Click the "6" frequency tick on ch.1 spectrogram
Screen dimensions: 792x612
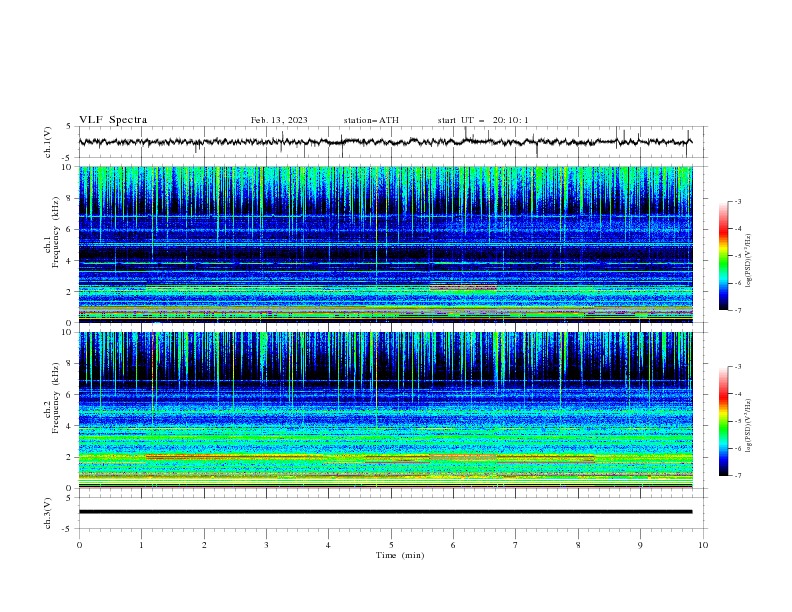[70, 229]
